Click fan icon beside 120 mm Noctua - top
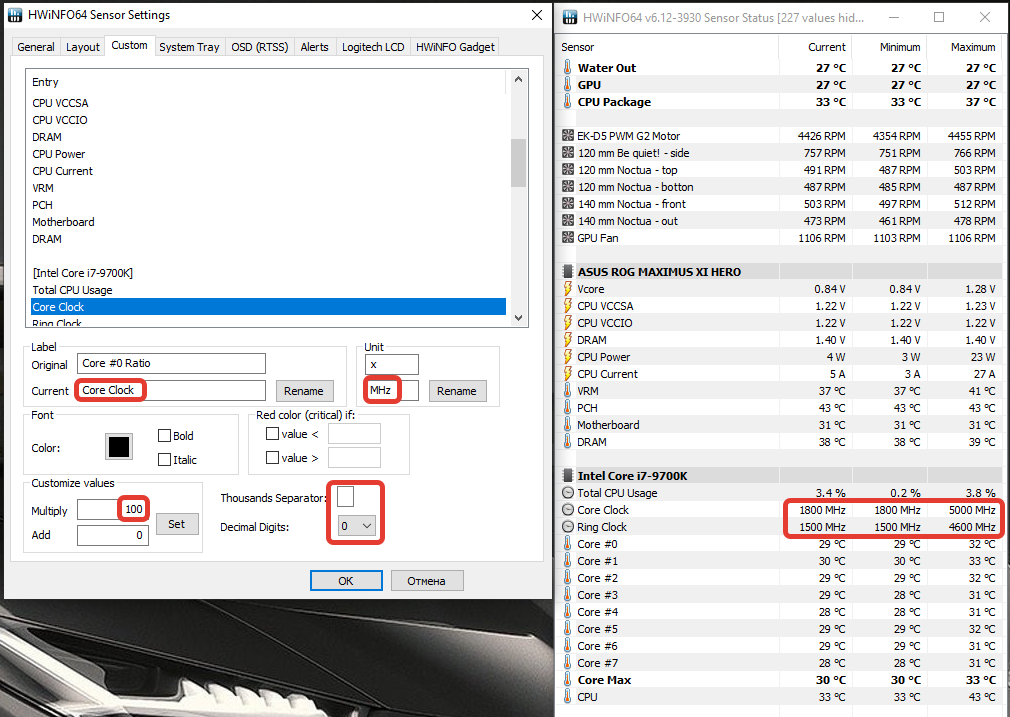 pyautogui.click(x=567, y=169)
